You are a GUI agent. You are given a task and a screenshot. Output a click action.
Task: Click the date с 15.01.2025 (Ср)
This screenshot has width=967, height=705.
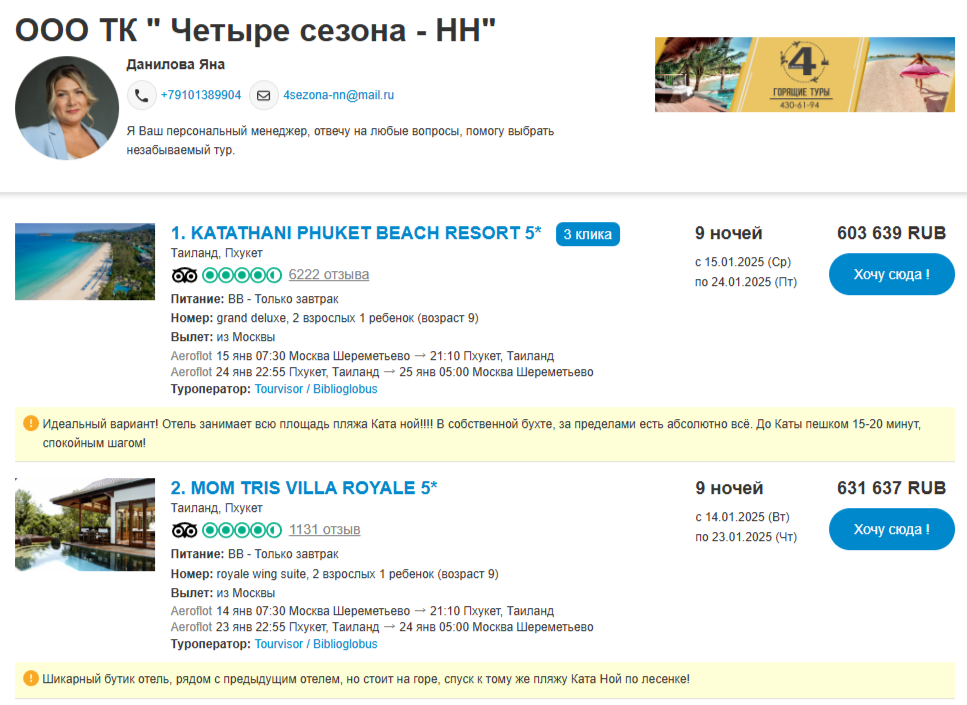(x=743, y=262)
